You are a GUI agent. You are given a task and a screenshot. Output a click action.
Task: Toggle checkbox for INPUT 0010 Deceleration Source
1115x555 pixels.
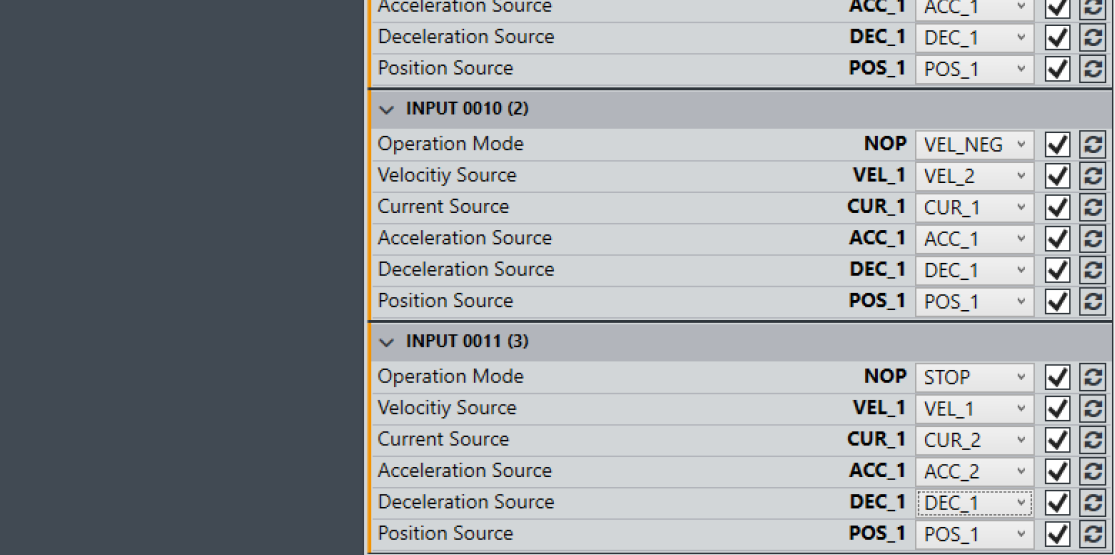1057,270
